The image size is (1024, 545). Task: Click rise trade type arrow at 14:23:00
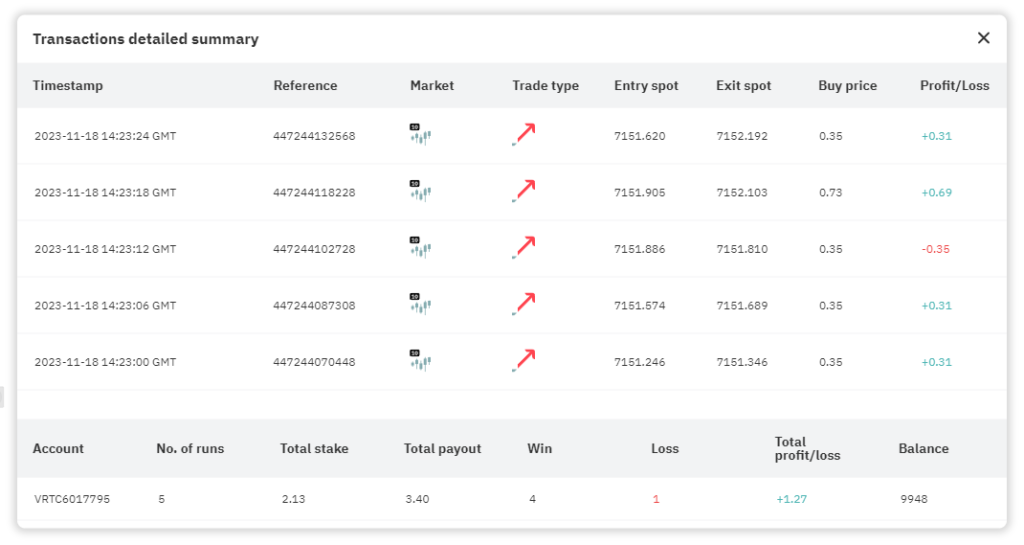pyautogui.click(x=524, y=360)
